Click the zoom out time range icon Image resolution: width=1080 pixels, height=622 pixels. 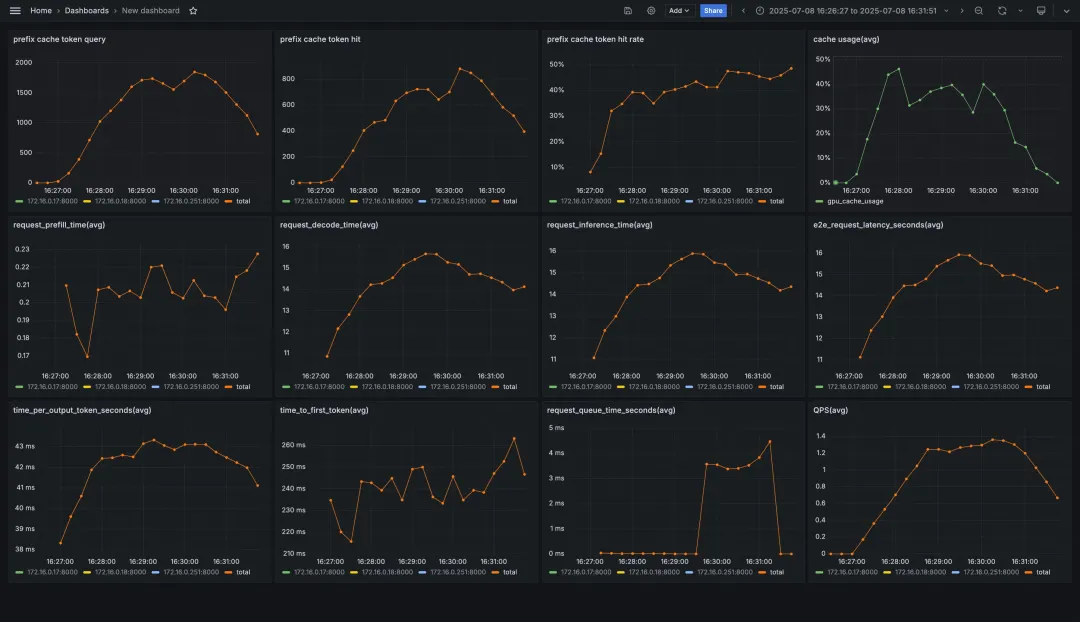(x=979, y=10)
